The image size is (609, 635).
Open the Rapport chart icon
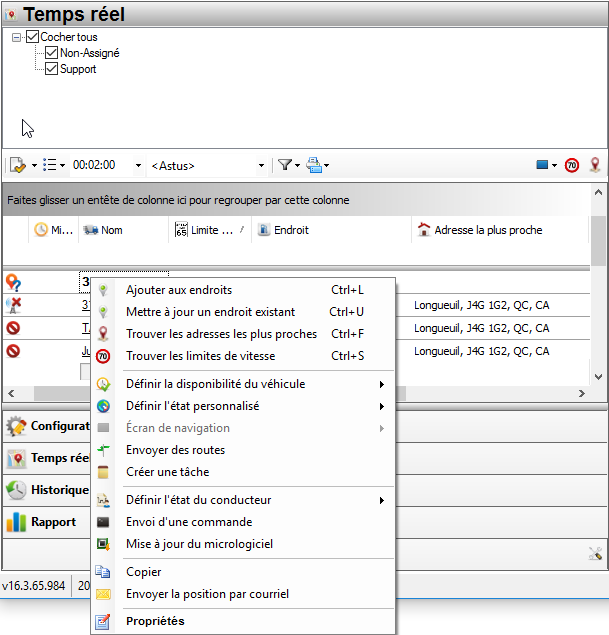pyautogui.click(x=16, y=522)
